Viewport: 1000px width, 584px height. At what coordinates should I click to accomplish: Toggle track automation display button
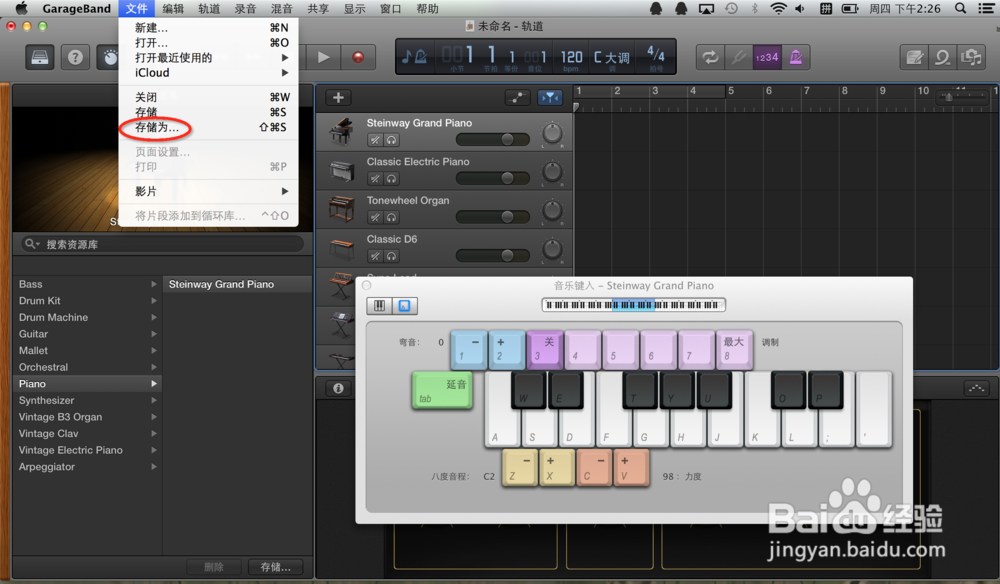tap(517, 98)
